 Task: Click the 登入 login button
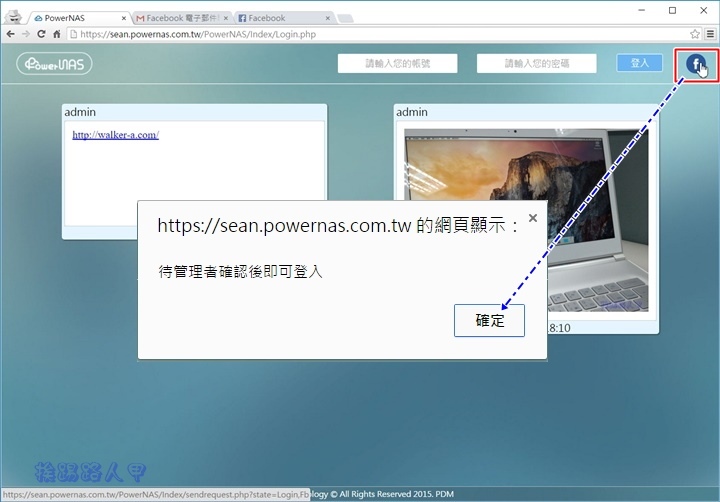pyautogui.click(x=640, y=63)
